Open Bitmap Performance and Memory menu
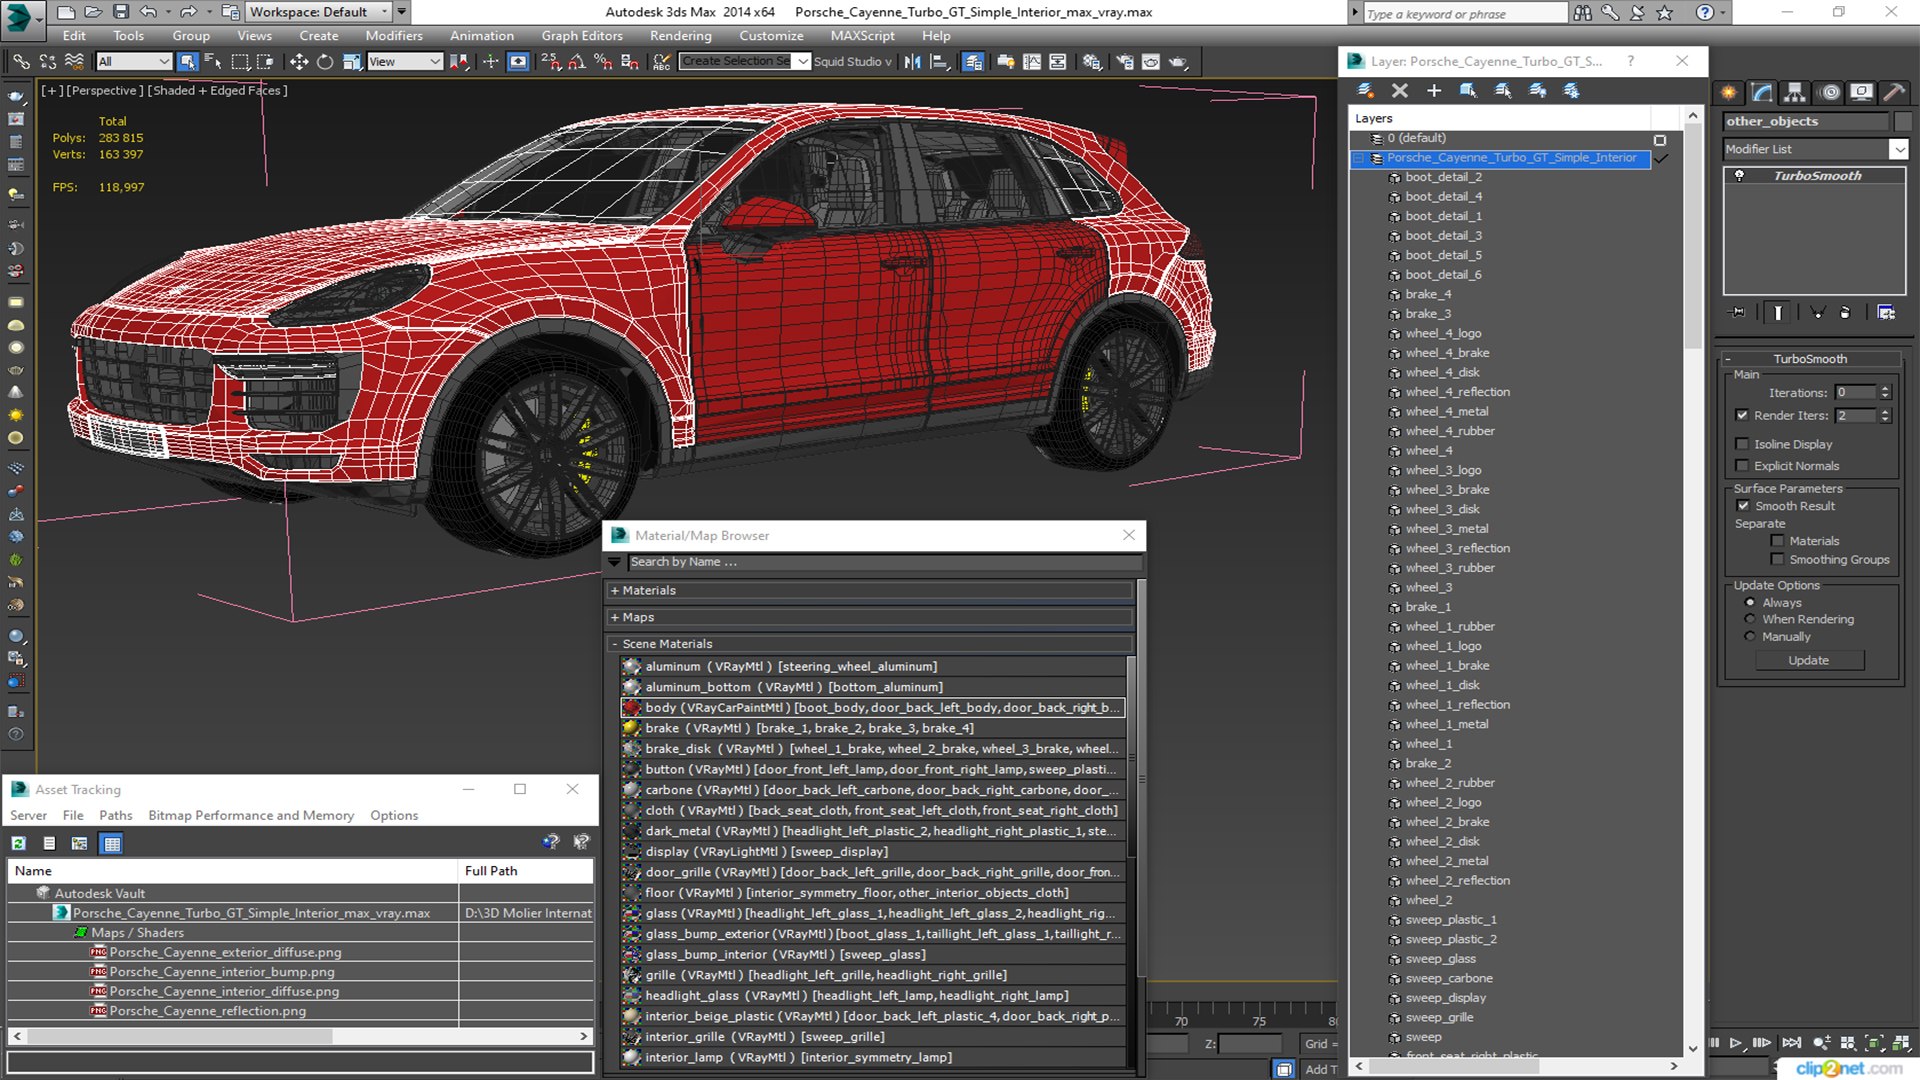 tap(251, 816)
